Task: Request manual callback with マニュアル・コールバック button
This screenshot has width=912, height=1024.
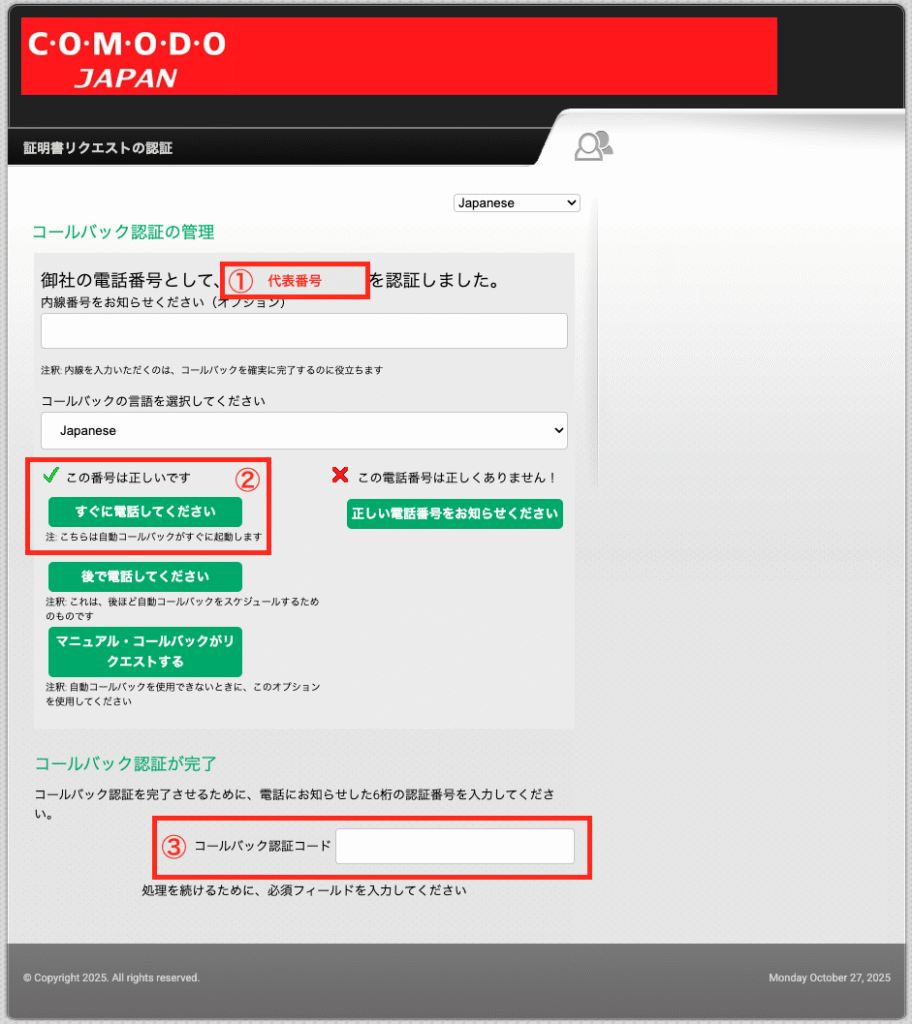Action: pos(145,653)
